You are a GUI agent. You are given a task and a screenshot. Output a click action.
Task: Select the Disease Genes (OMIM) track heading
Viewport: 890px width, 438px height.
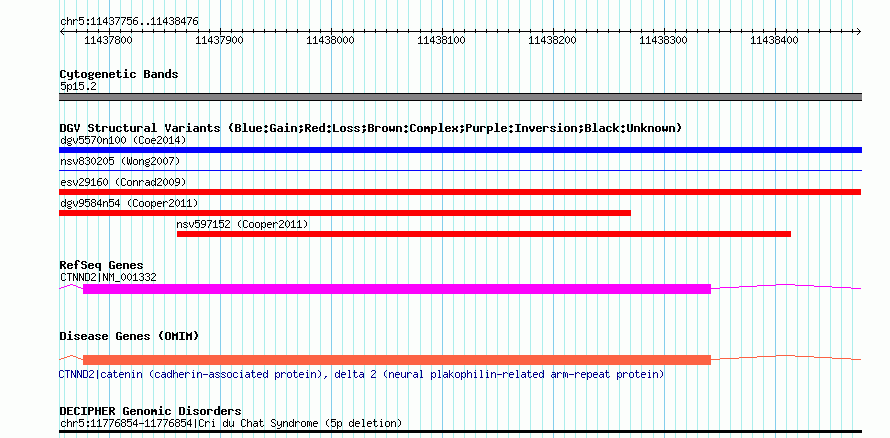coord(129,336)
